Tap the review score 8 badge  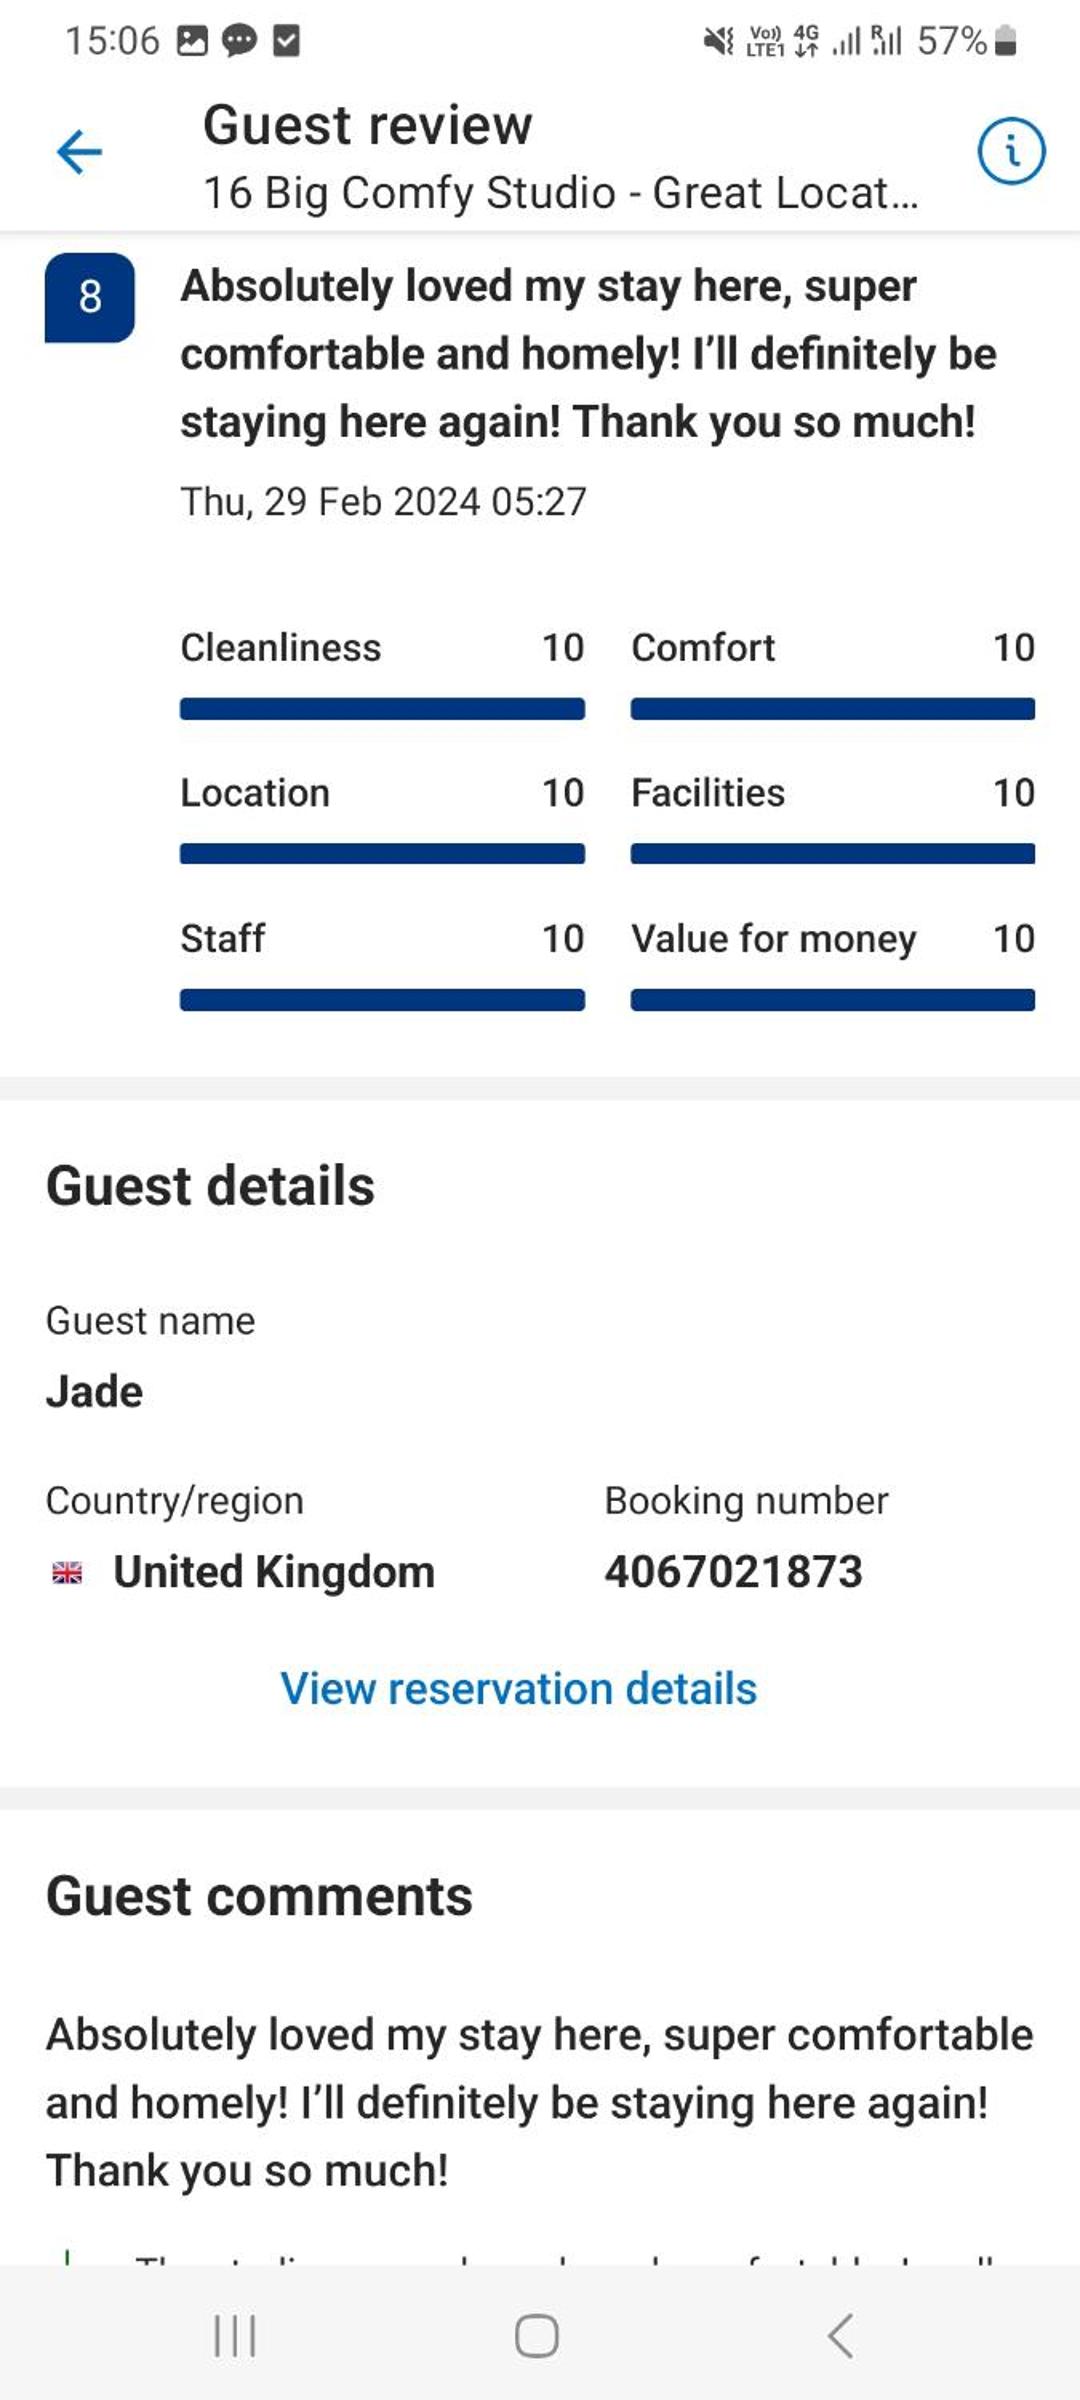[x=90, y=297]
